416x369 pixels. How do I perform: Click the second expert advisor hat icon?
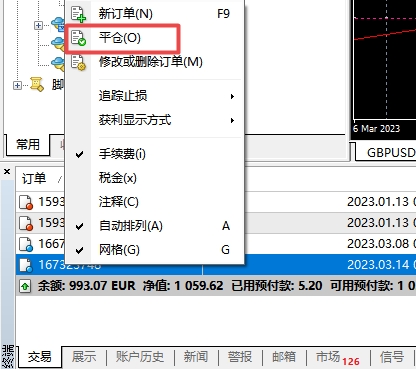pos(58,43)
